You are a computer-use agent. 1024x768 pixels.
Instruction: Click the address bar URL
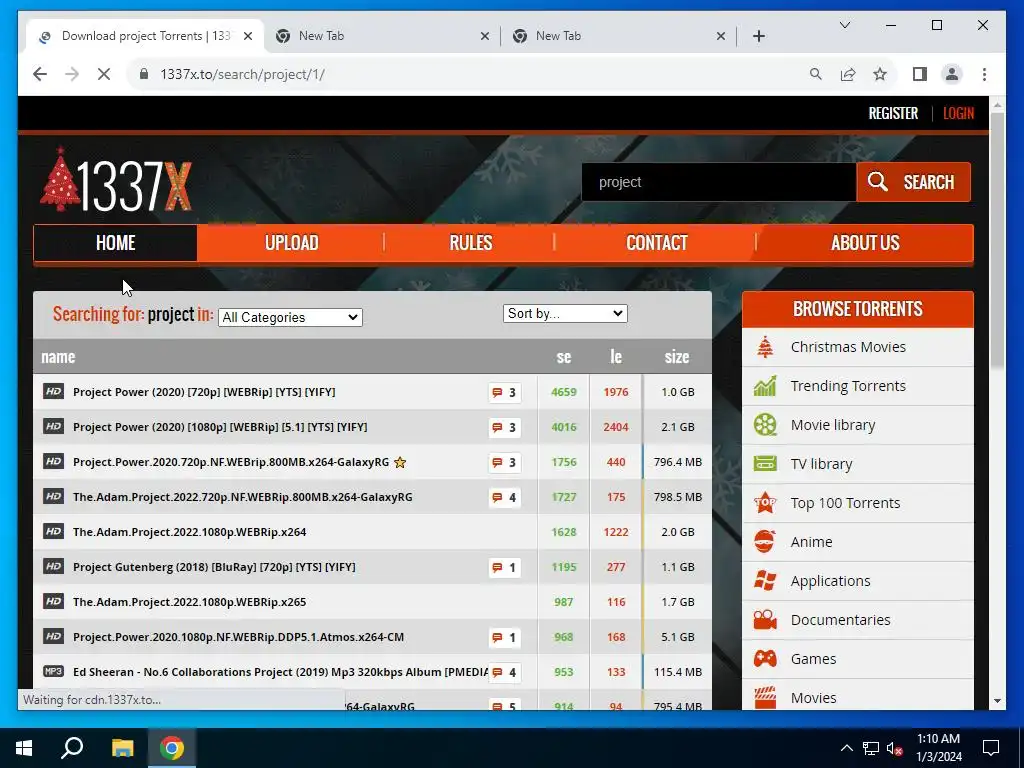coord(242,74)
